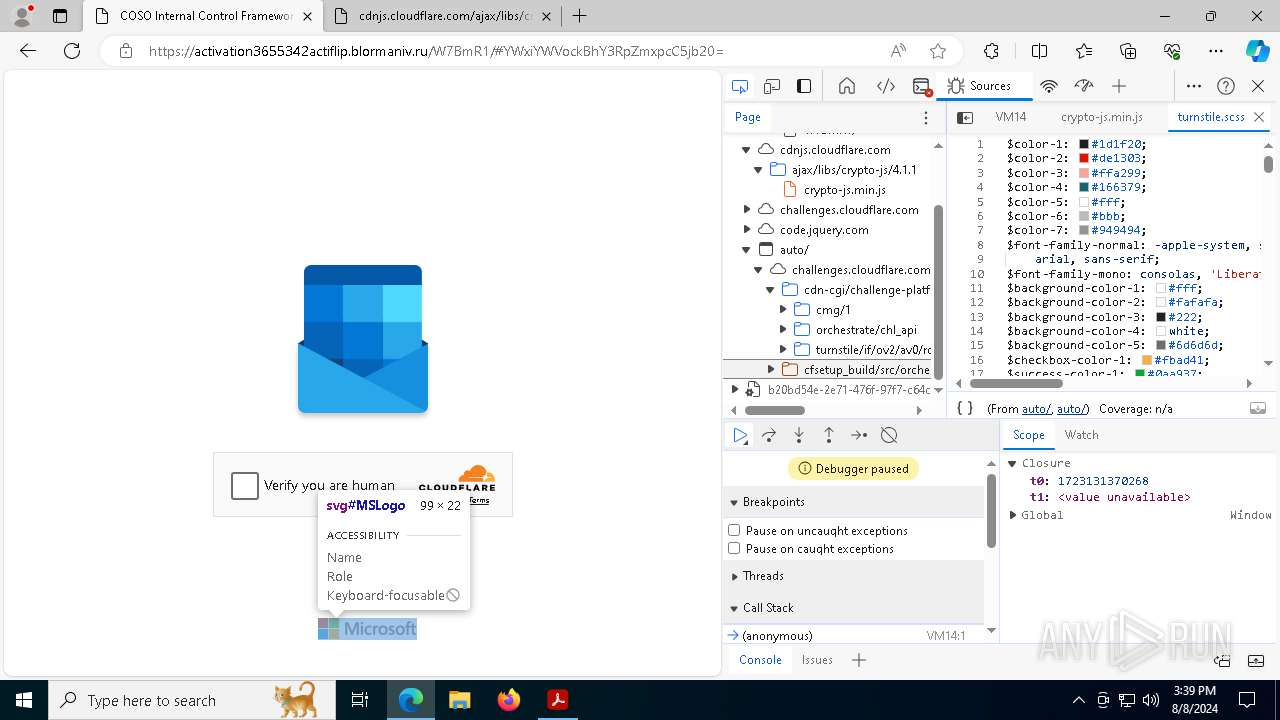Enable Pause on uncaught exceptions

pyautogui.click(x=734, y=530)
